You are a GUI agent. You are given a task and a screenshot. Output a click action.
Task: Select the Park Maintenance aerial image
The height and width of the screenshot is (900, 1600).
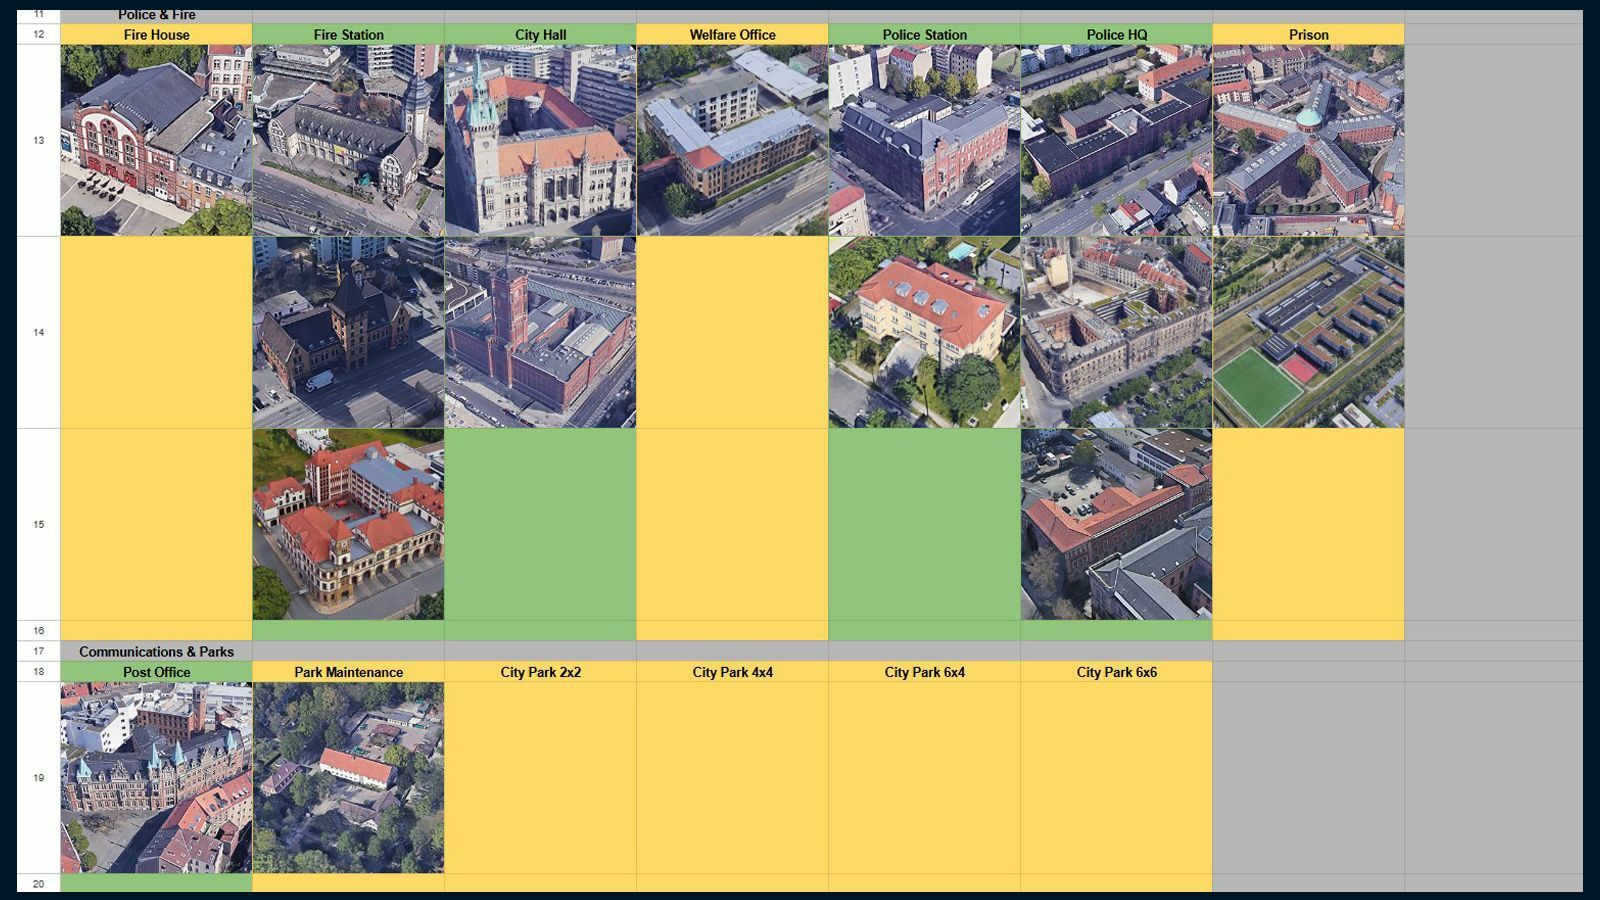click(x=348, y=777)
